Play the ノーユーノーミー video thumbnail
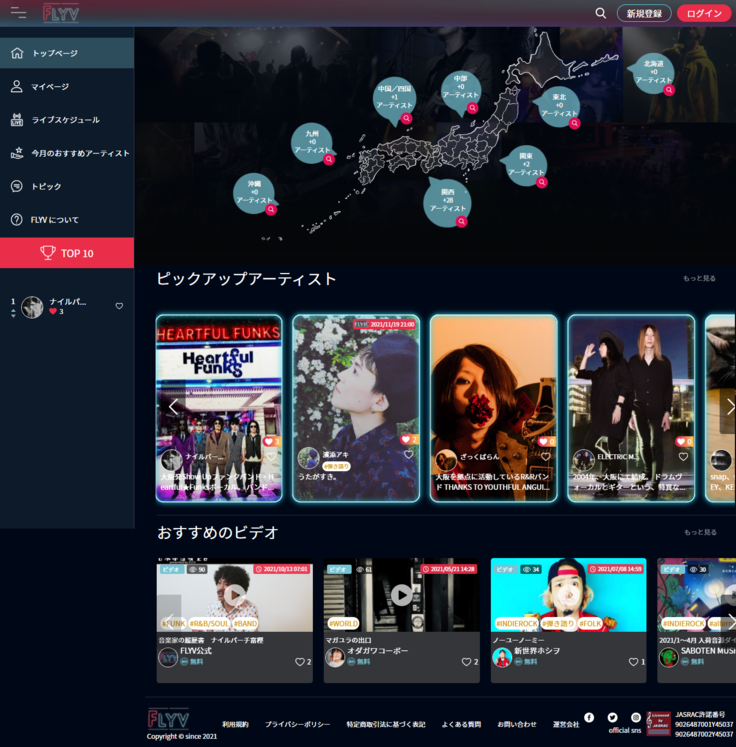This screenshot has width=736, height=747. pyautogui.click(x=568, y=596)
